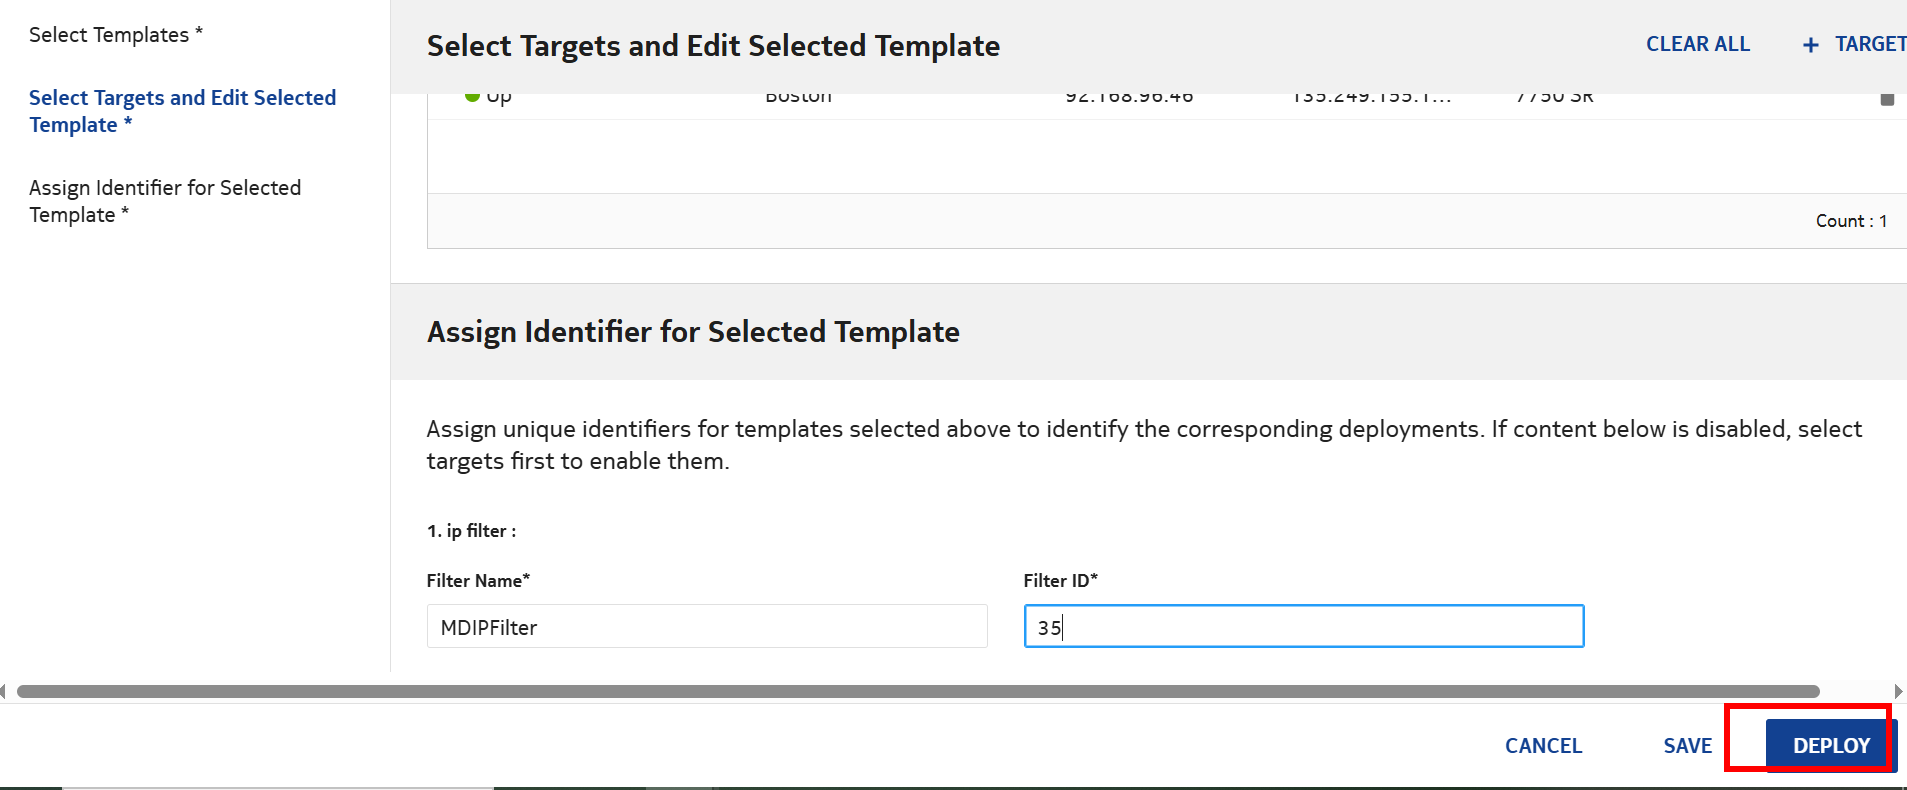Open Select Targets and Edit Selected Template step
Viewport: 1907px width, 790px height.
[x=182, y=111]
